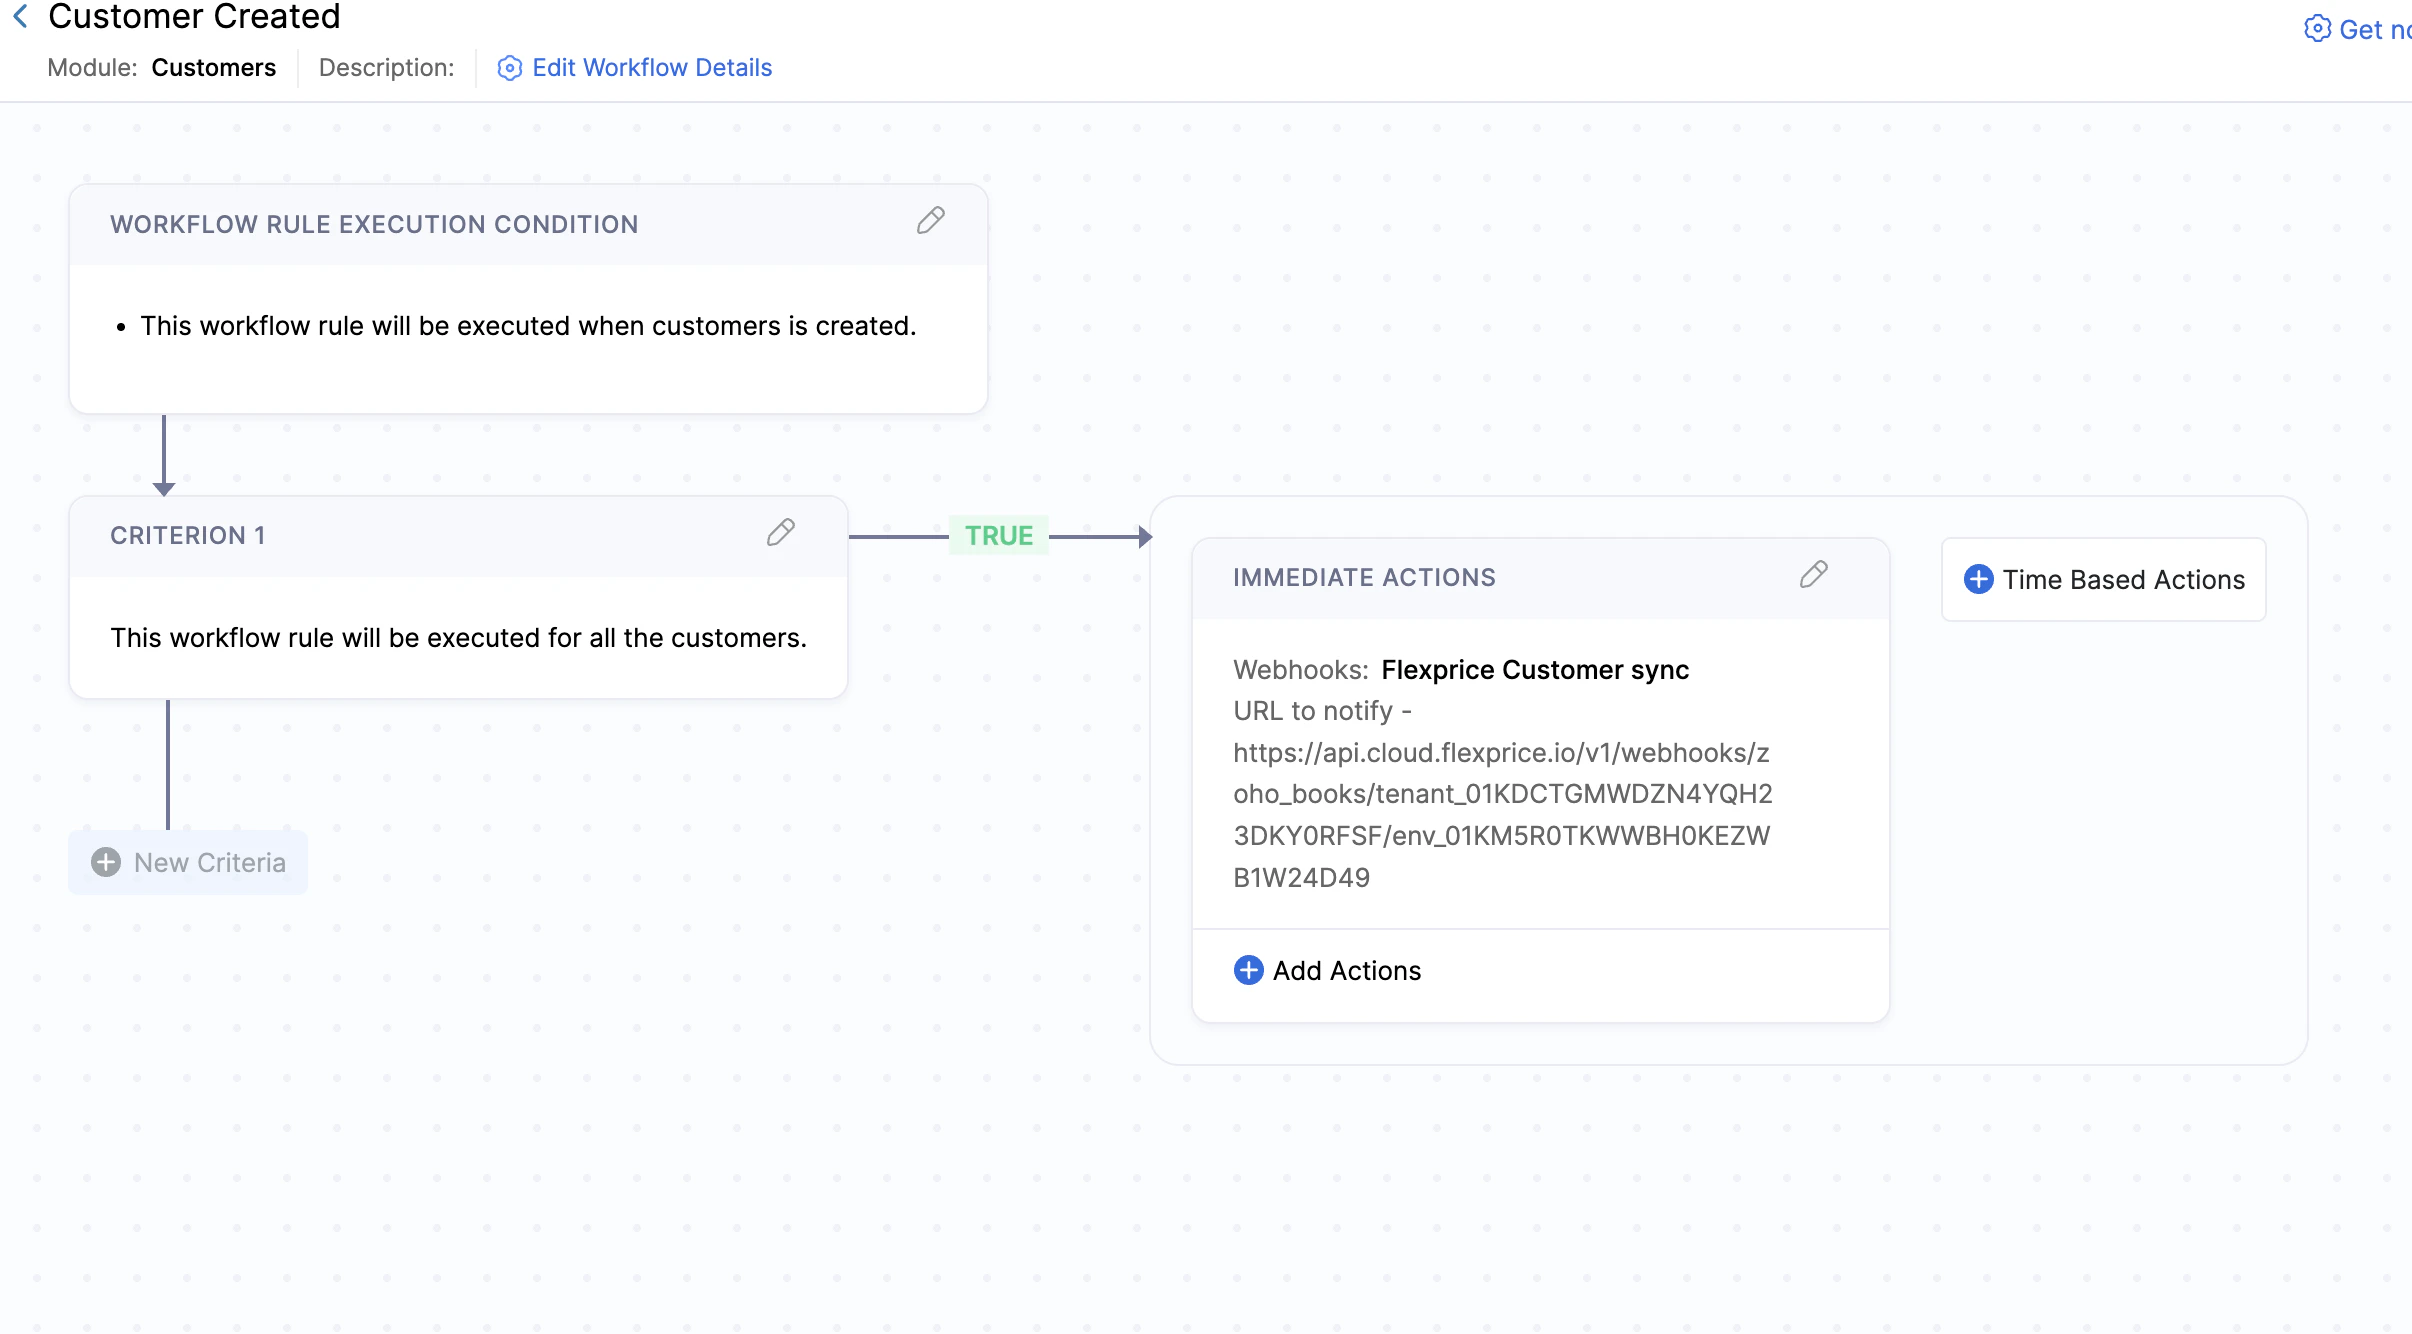Open the Flexprice Customer sync webhook
Image resolution: width=2412 pixels, height=1334 pixels.
[x=1534, y=669]
